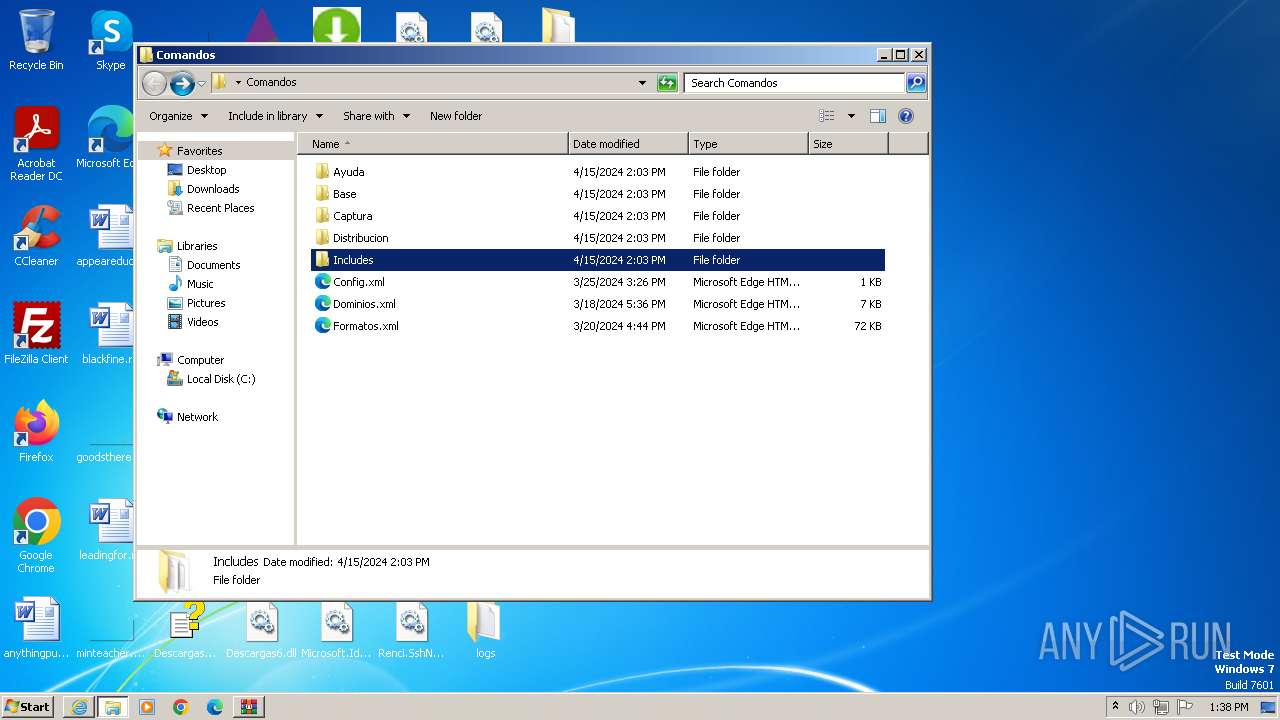Viewport: 1280px width, 720px height.
Task: Sort by the Size column header
Action: tap(848, 144)
